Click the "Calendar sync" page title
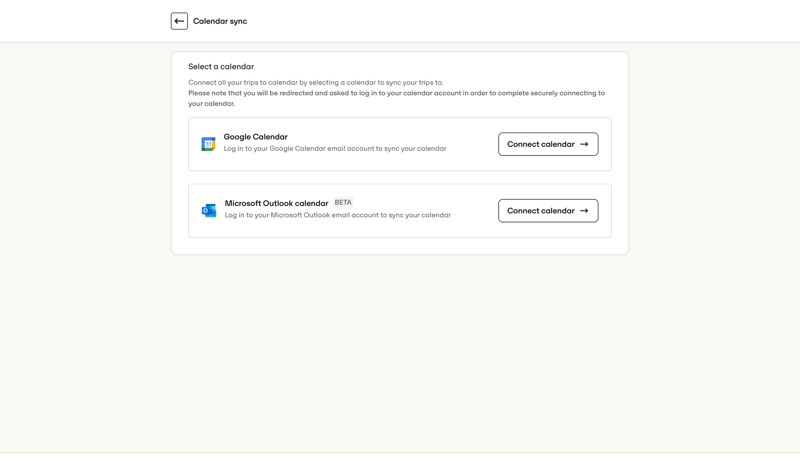 click(x=220, y=21)
